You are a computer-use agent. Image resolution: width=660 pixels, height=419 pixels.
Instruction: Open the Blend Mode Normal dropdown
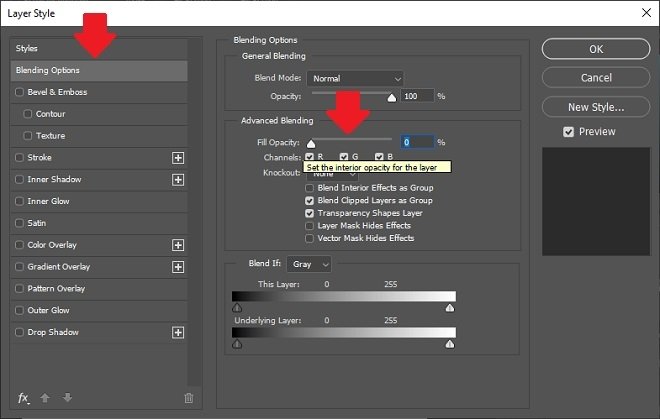(355, 79)
